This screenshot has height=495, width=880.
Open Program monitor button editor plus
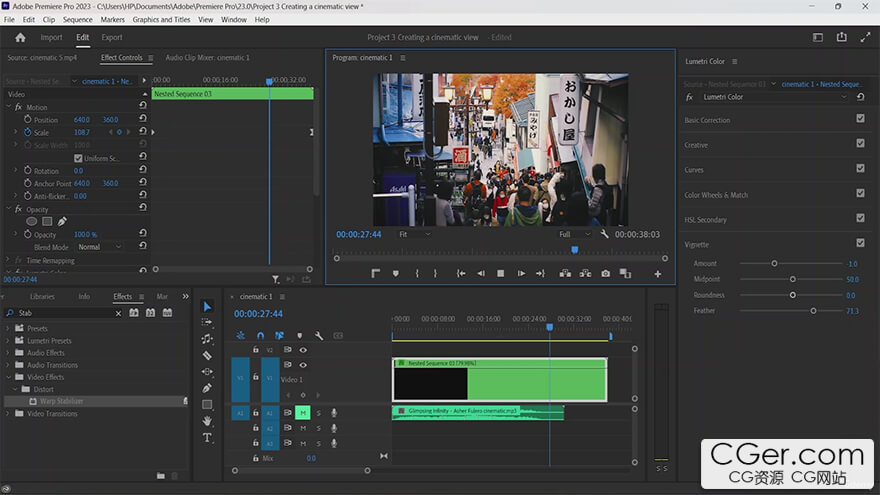(657, 274)
